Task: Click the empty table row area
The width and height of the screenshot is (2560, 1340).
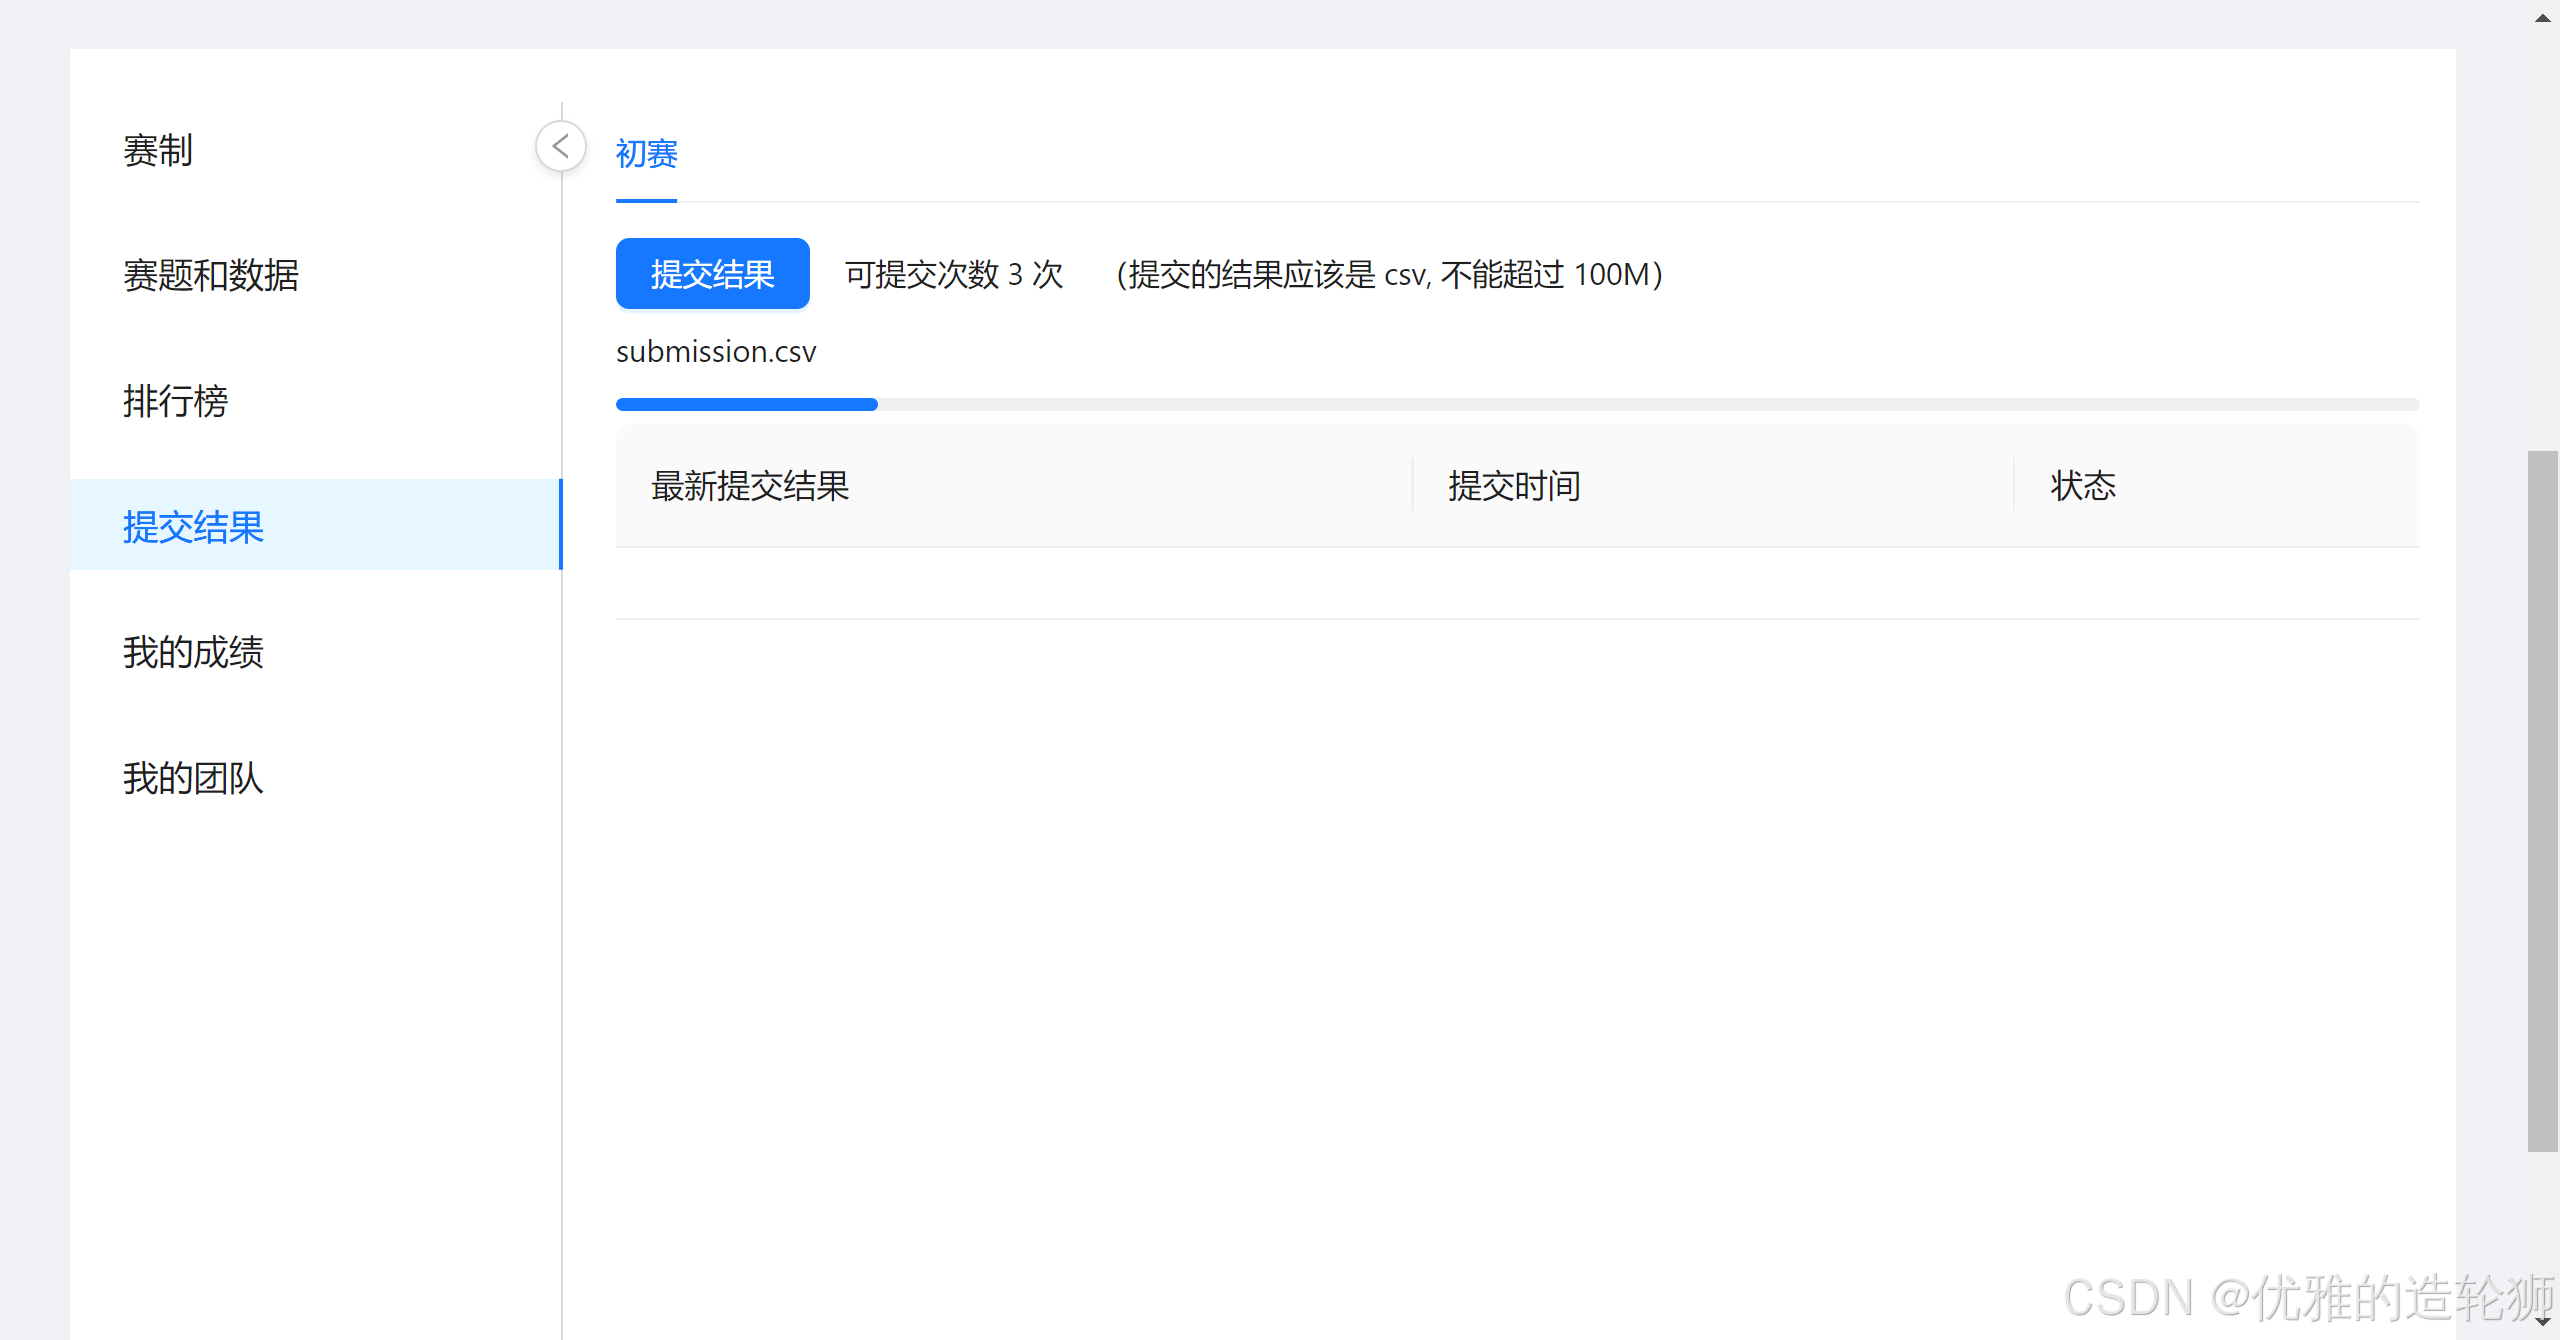Action: click(x=1516, y=583)
